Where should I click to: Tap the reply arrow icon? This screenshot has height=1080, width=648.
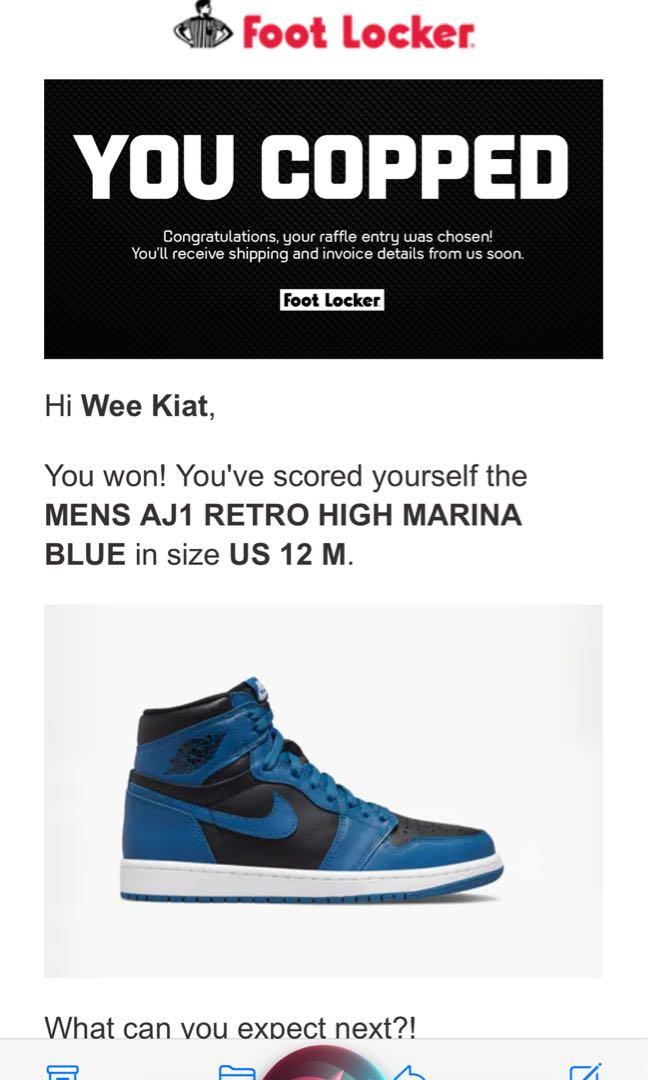click(411, 1072)
